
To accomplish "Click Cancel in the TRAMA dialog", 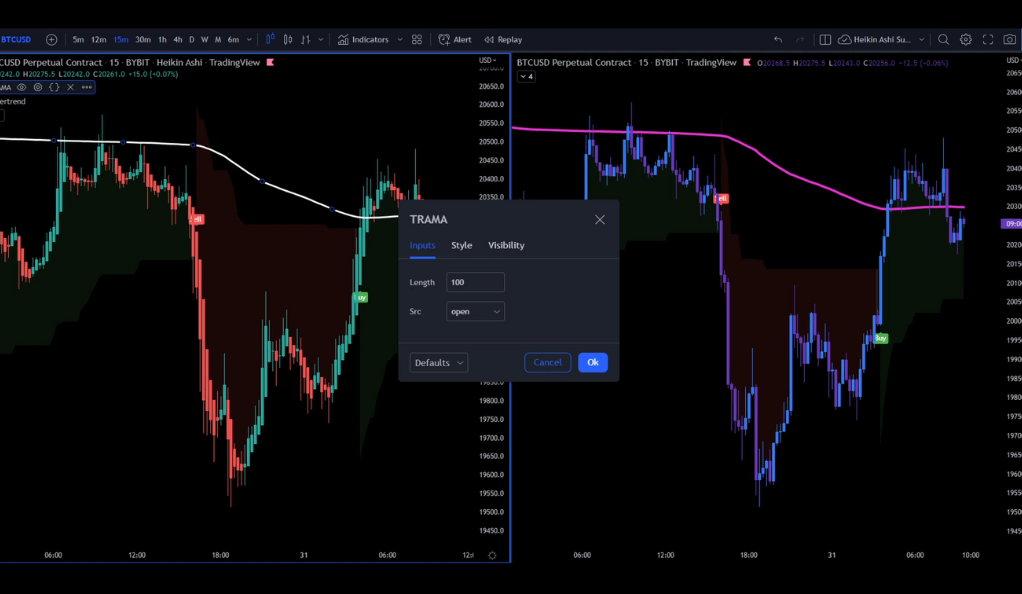I will point(548,363).
